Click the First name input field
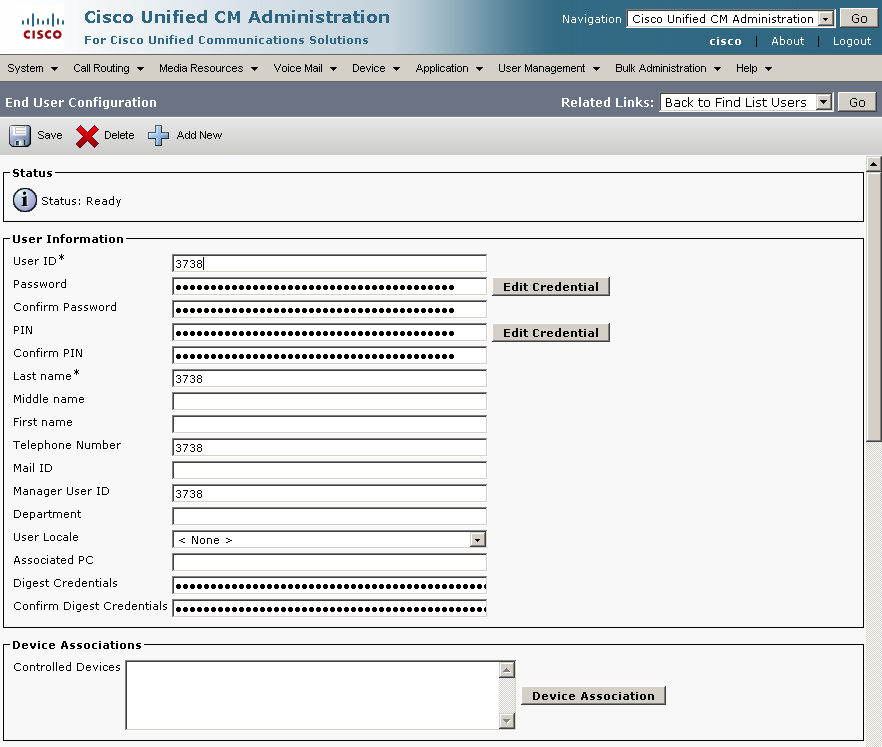The image size is (882, 747). tap(329, 424)
